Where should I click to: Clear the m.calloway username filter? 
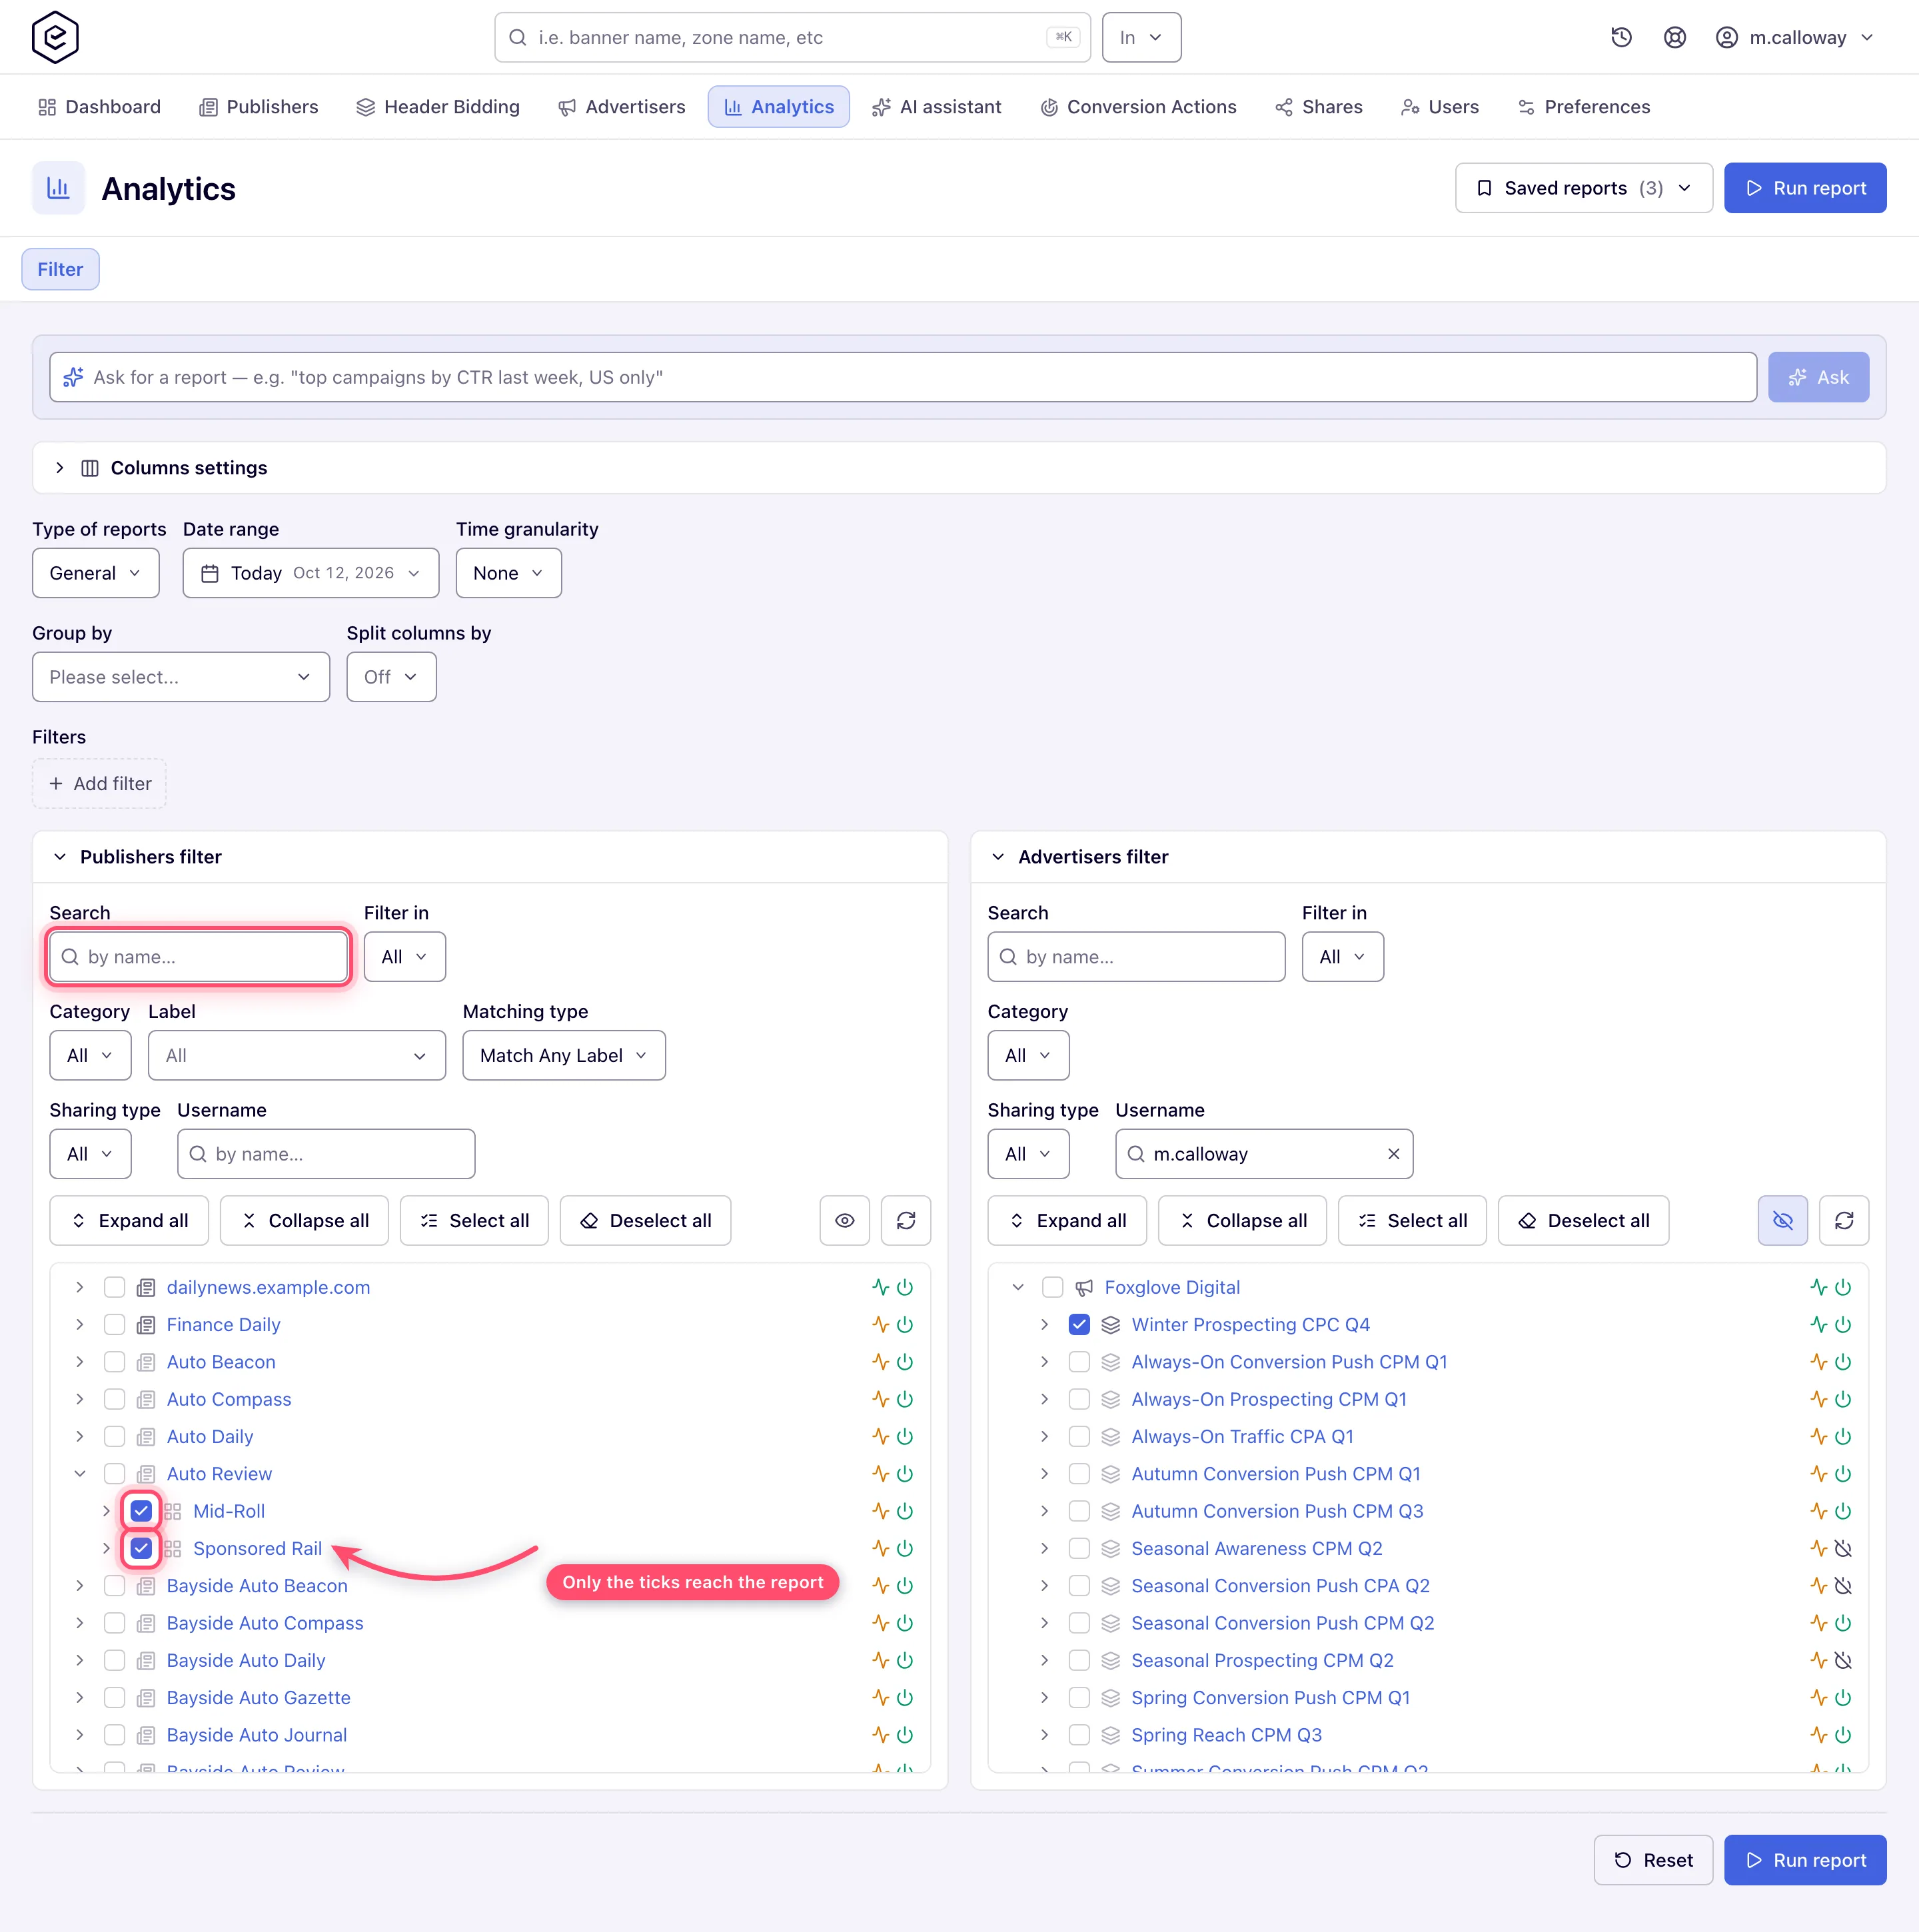click(x=1393, y=1154)
